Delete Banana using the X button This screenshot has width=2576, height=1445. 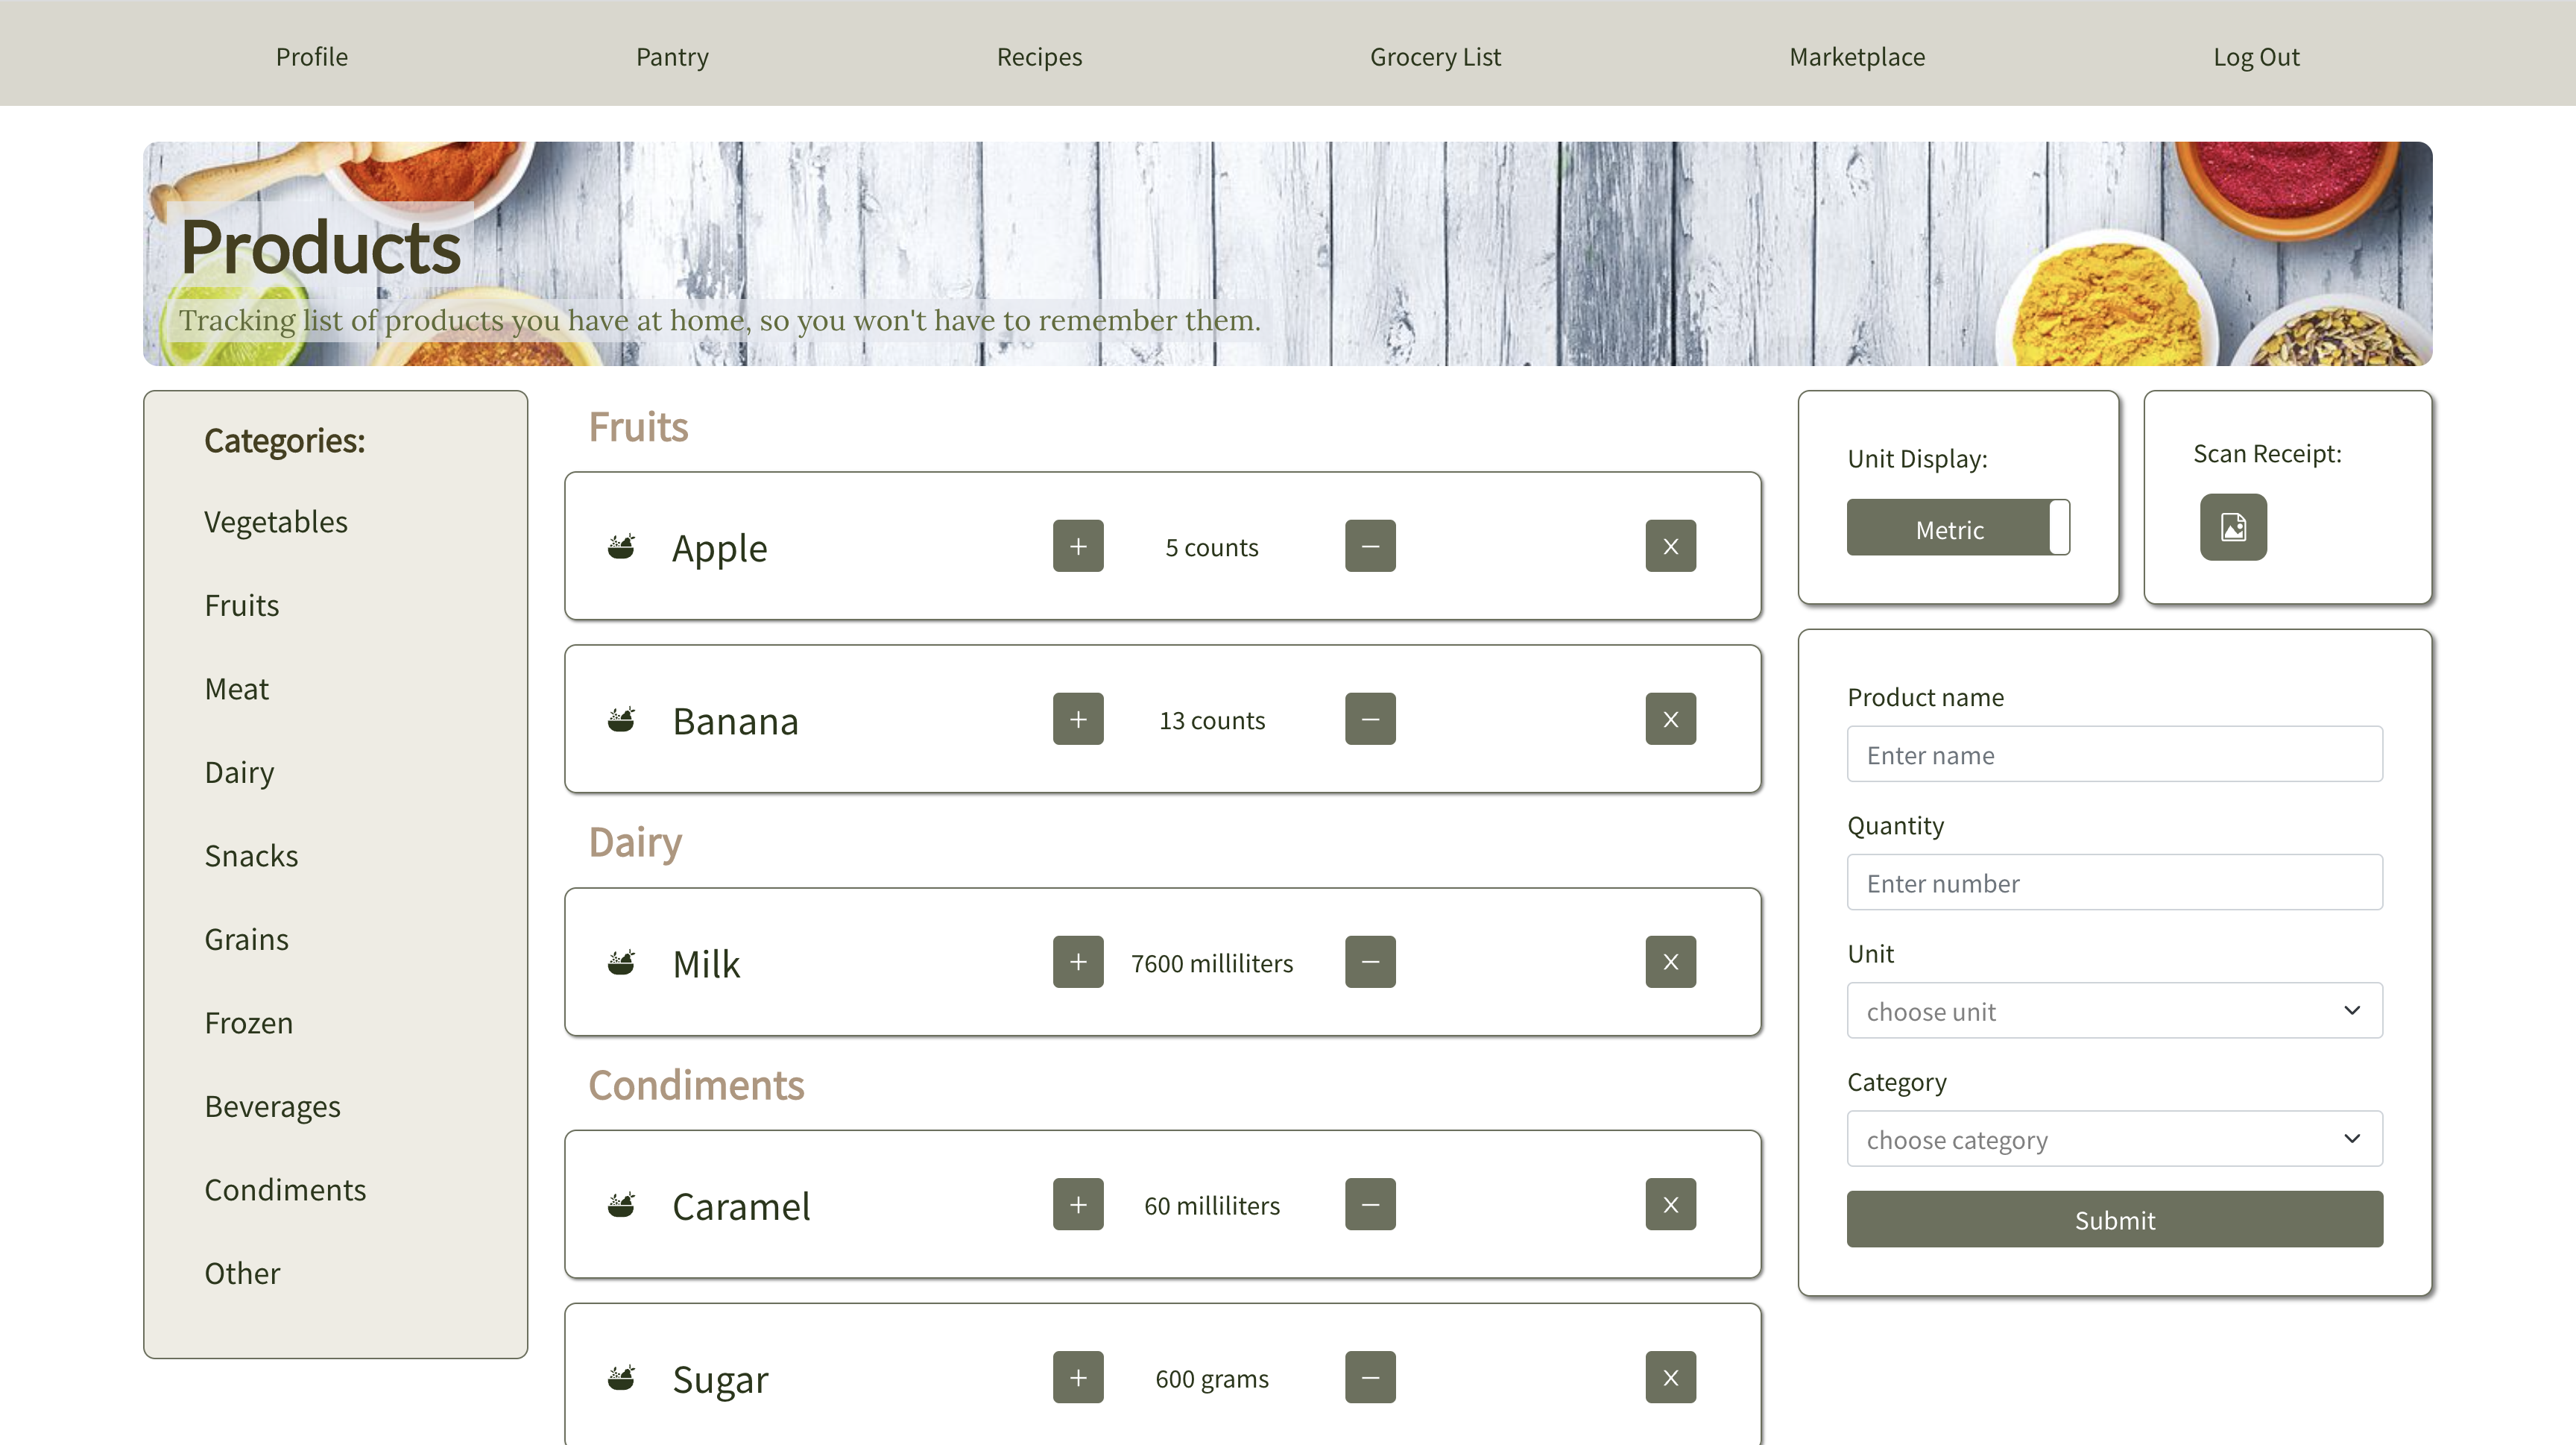(x=1671, y=719)
